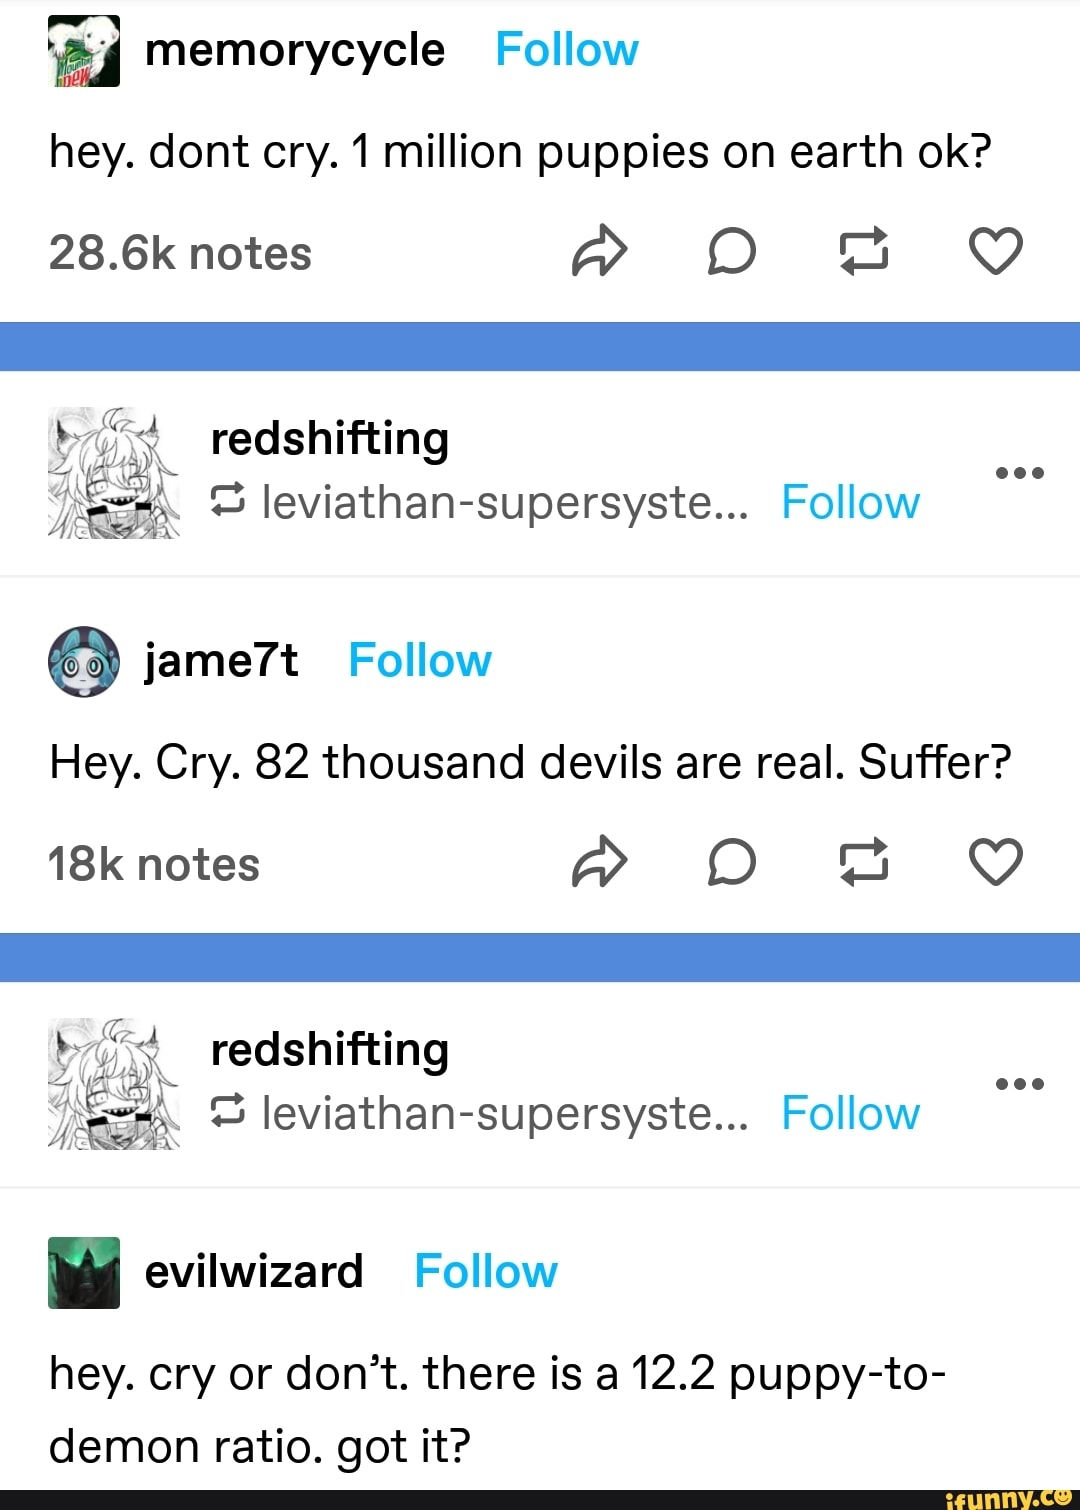
Task: Open the meatball menu on redshifting's first reblog
Action: 1020,473
